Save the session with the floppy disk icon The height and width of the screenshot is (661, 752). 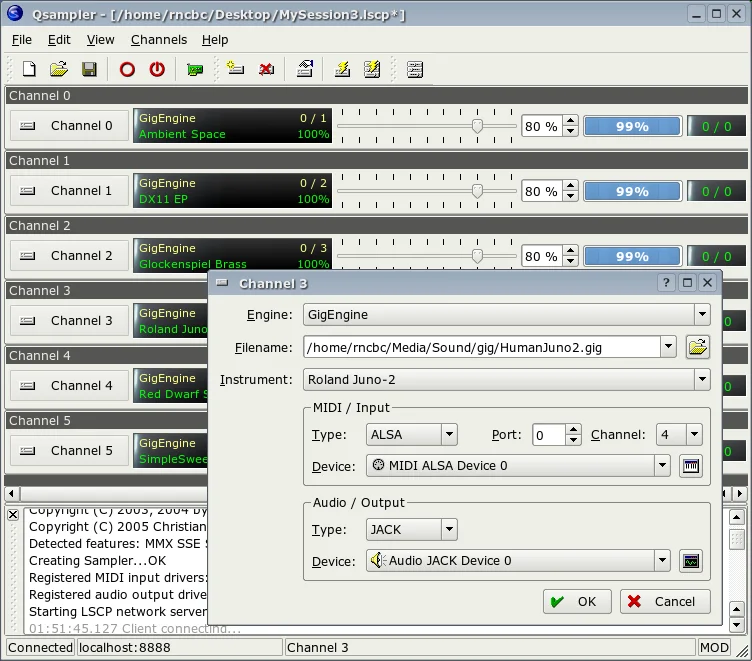[89, 69]
